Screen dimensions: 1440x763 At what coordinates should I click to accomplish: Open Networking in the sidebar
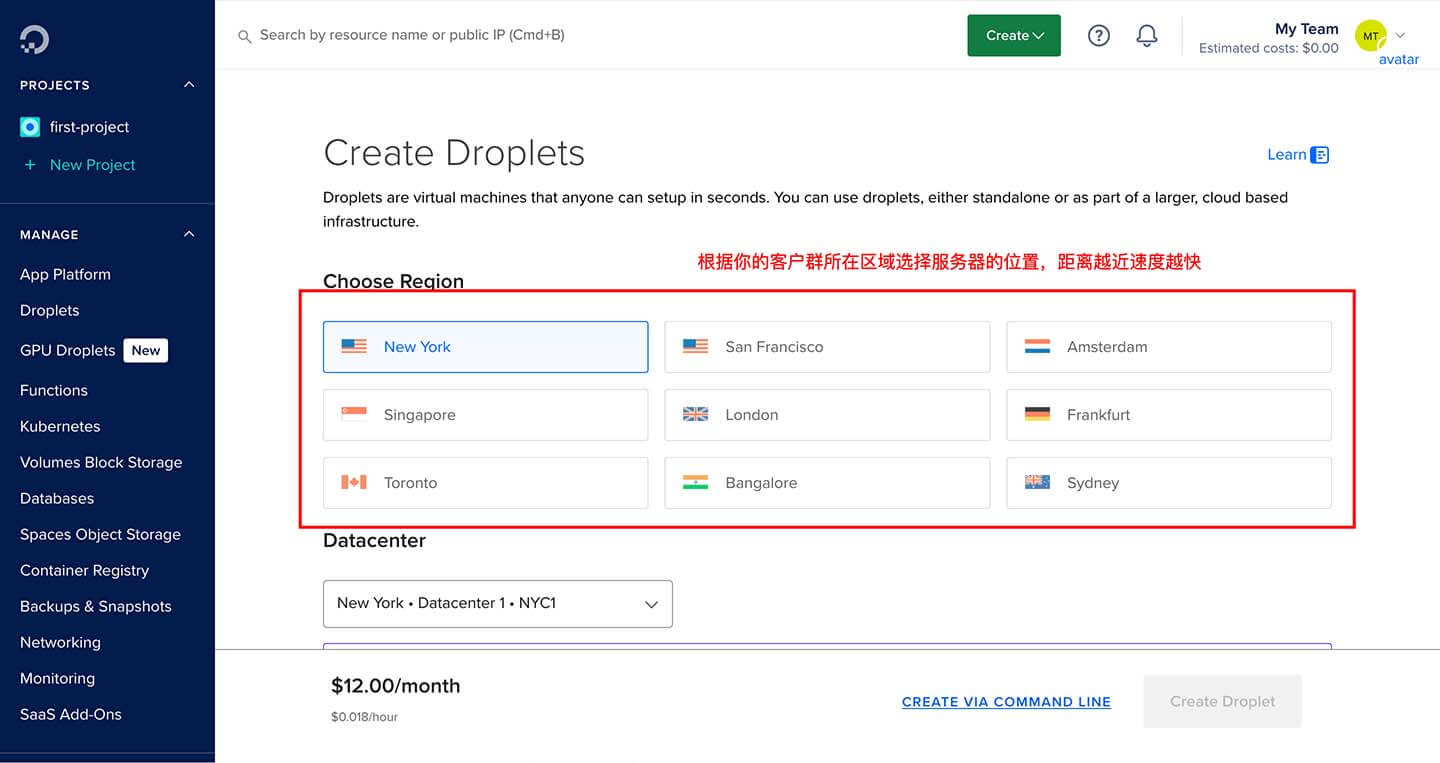[60, 642]
